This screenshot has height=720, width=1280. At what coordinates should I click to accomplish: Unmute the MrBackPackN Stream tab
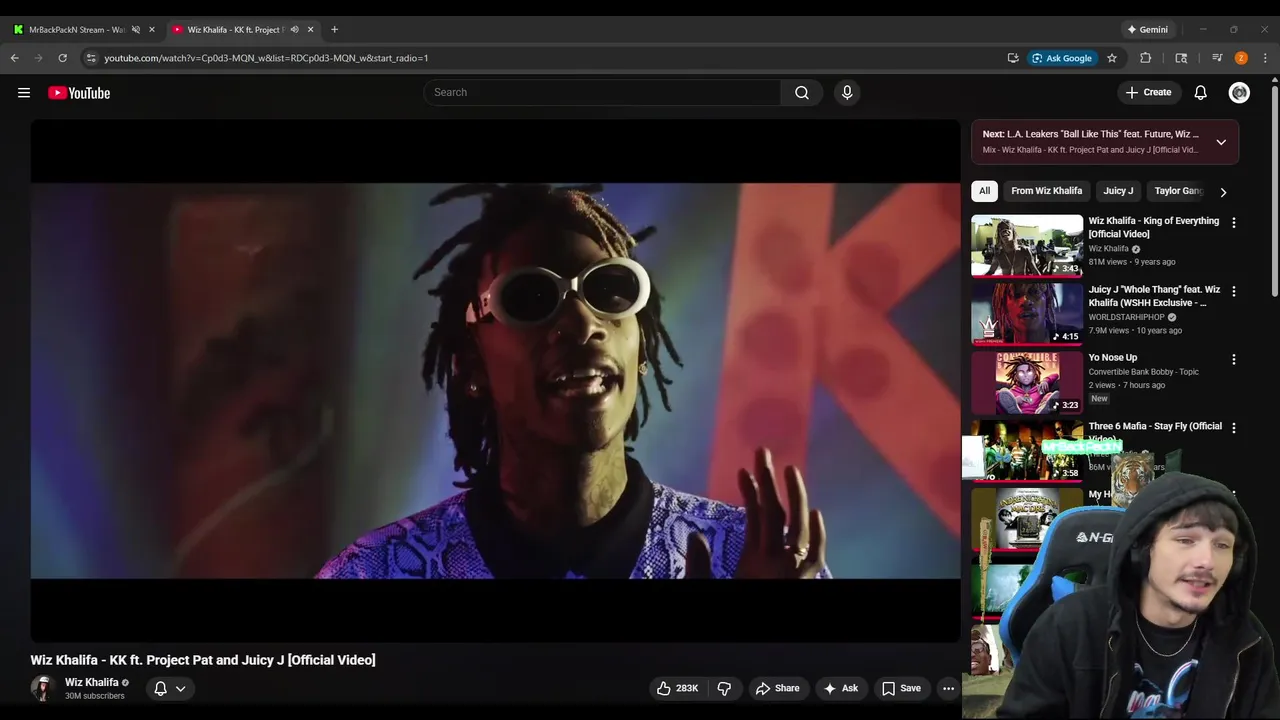[x=136, y=29]
